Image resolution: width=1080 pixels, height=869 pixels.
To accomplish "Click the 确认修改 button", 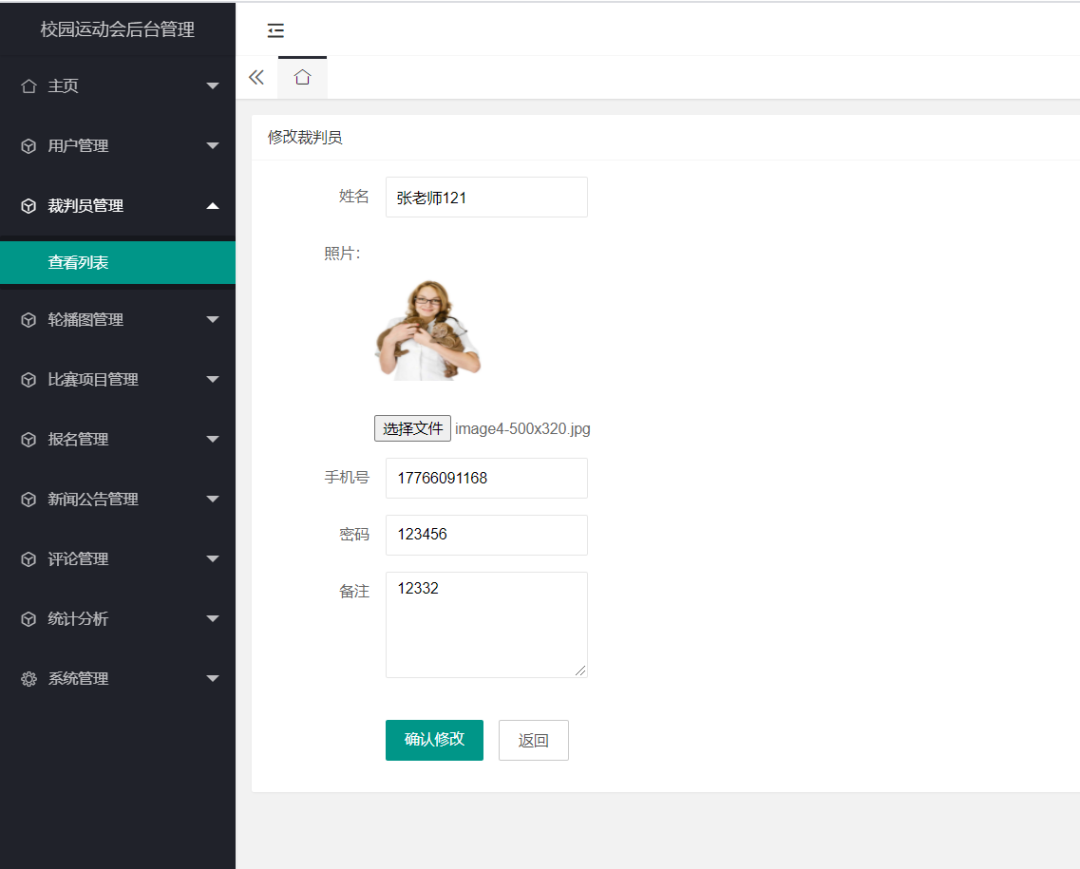I will (434, 740).
